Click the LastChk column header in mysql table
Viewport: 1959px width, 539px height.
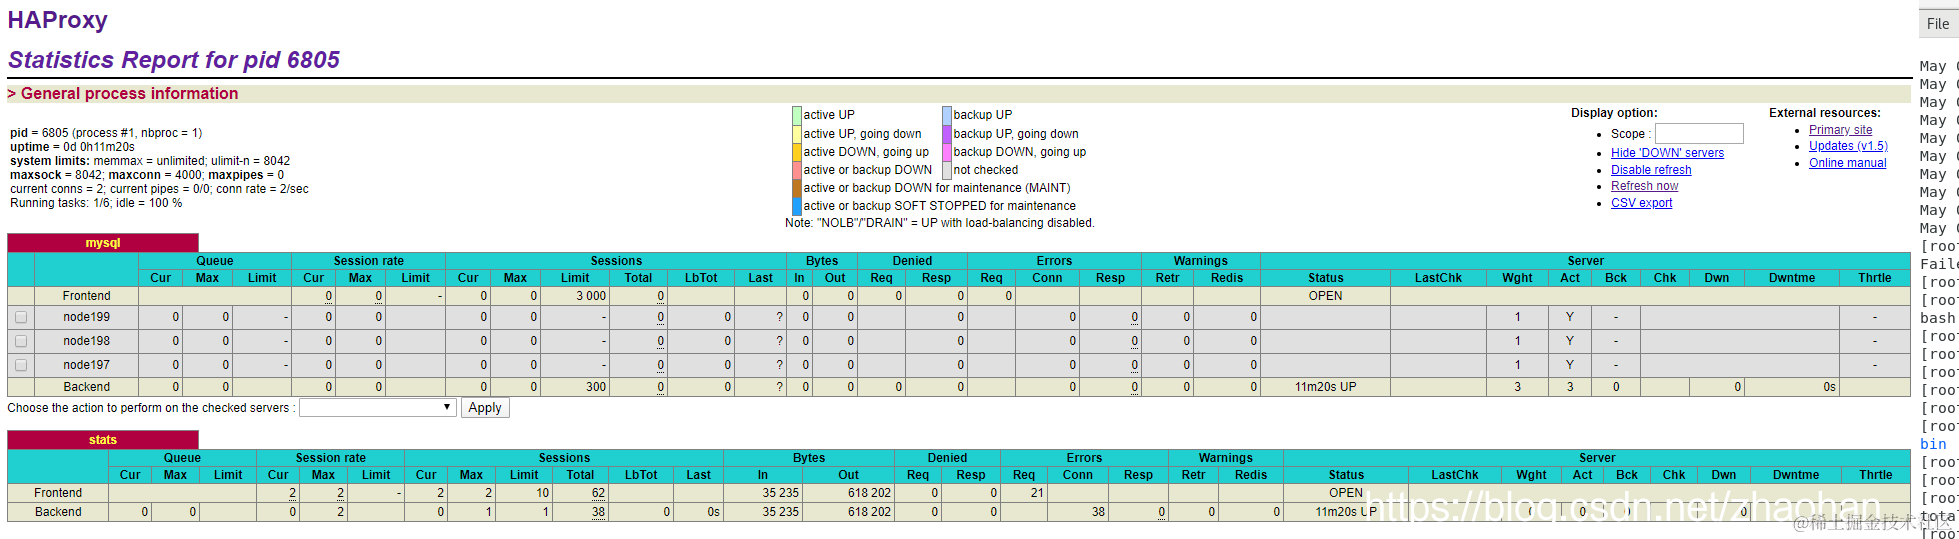point(1438,278)
